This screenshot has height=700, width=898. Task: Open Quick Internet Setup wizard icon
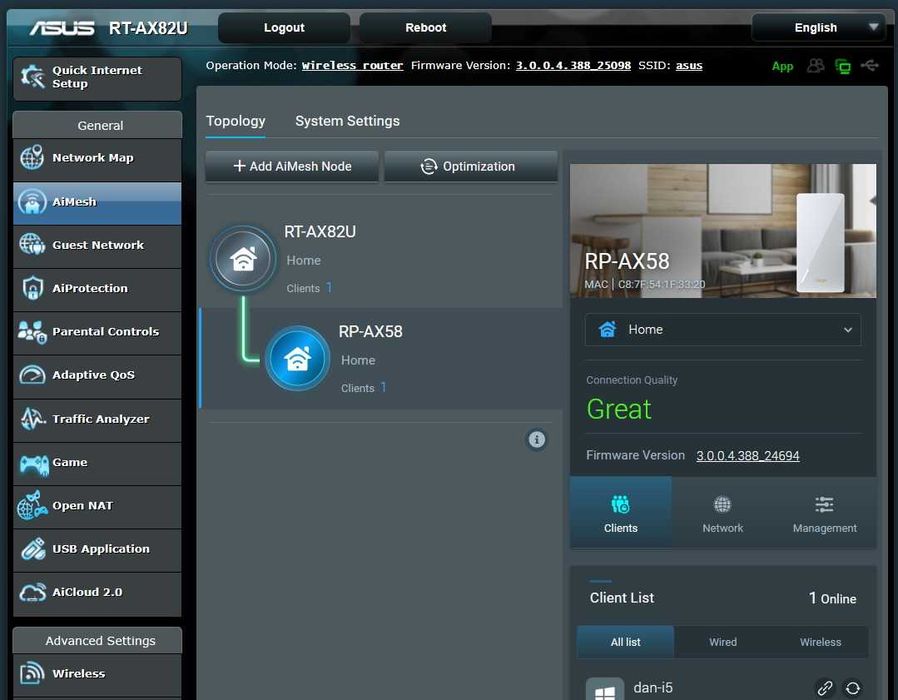pos(32,77)
